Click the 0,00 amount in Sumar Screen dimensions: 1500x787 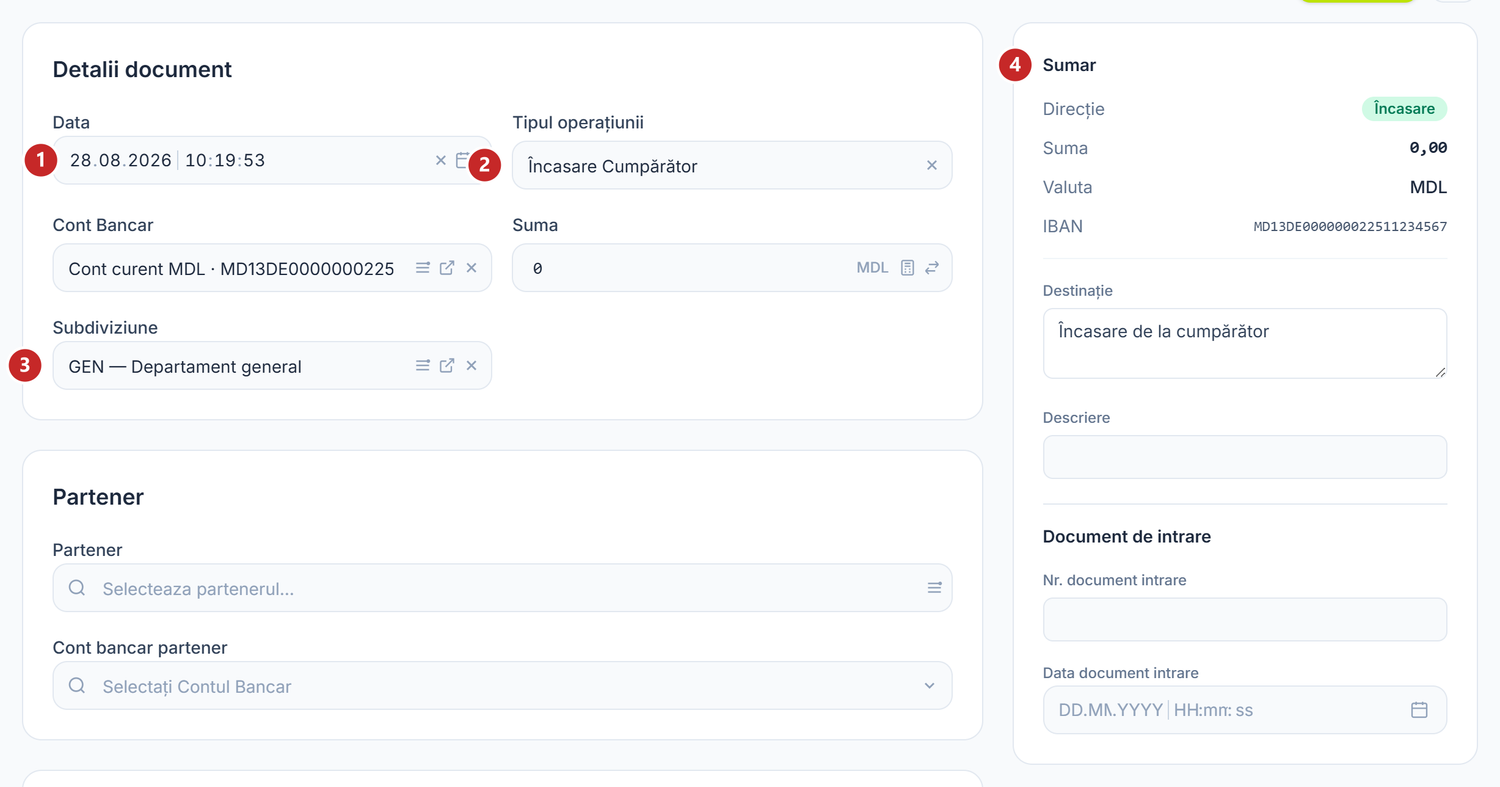coord(1428,148)
